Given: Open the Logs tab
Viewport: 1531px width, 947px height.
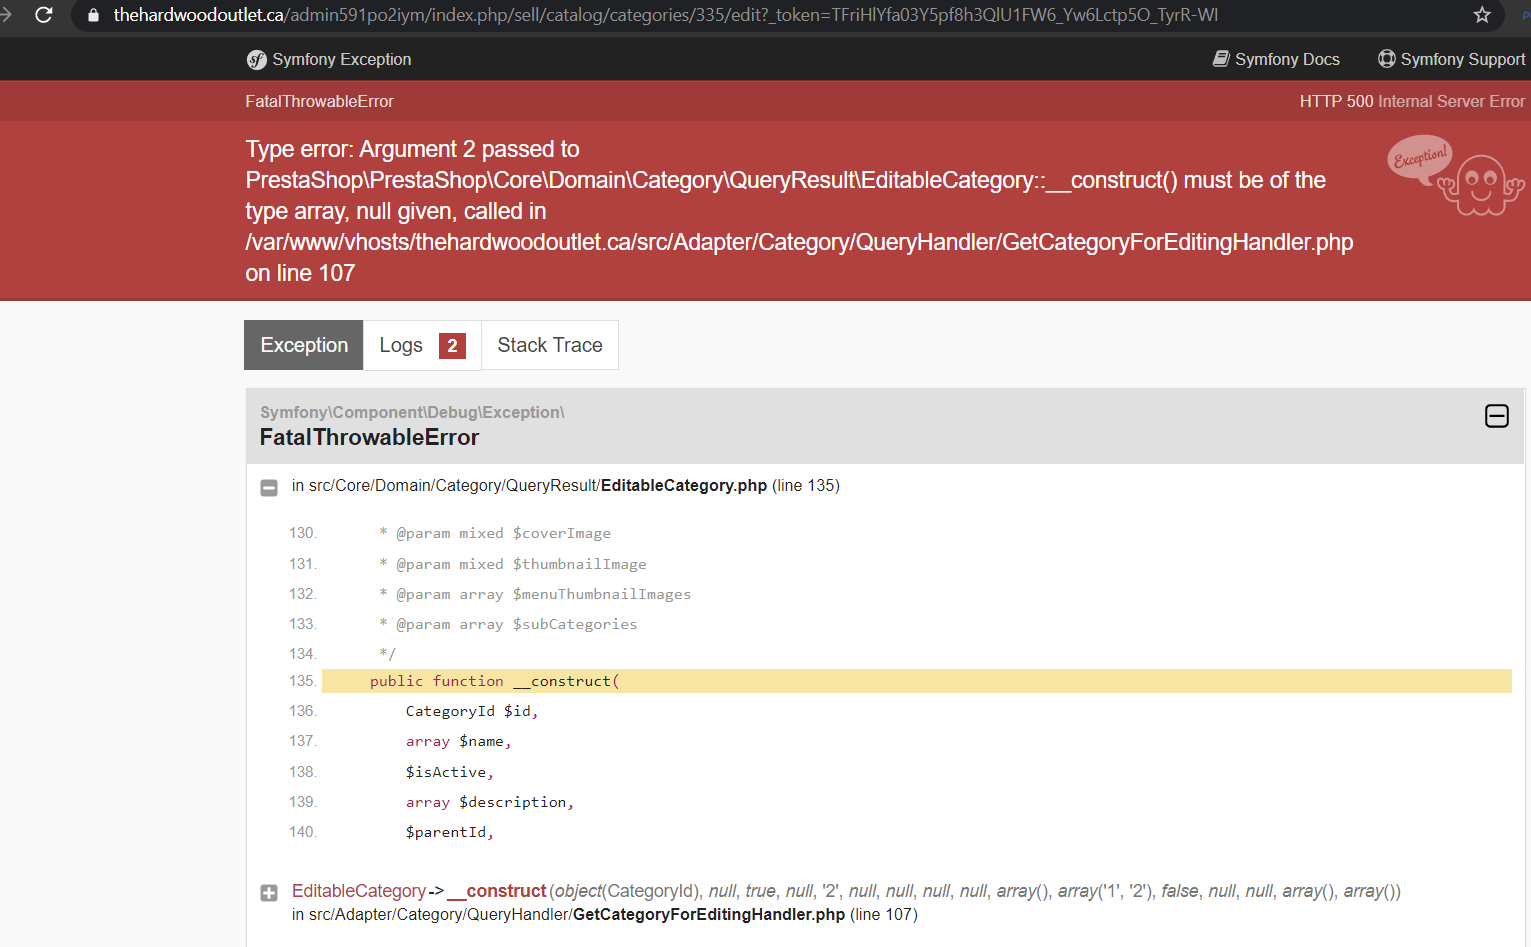Looking at the screenshot, I should (422, 345).
